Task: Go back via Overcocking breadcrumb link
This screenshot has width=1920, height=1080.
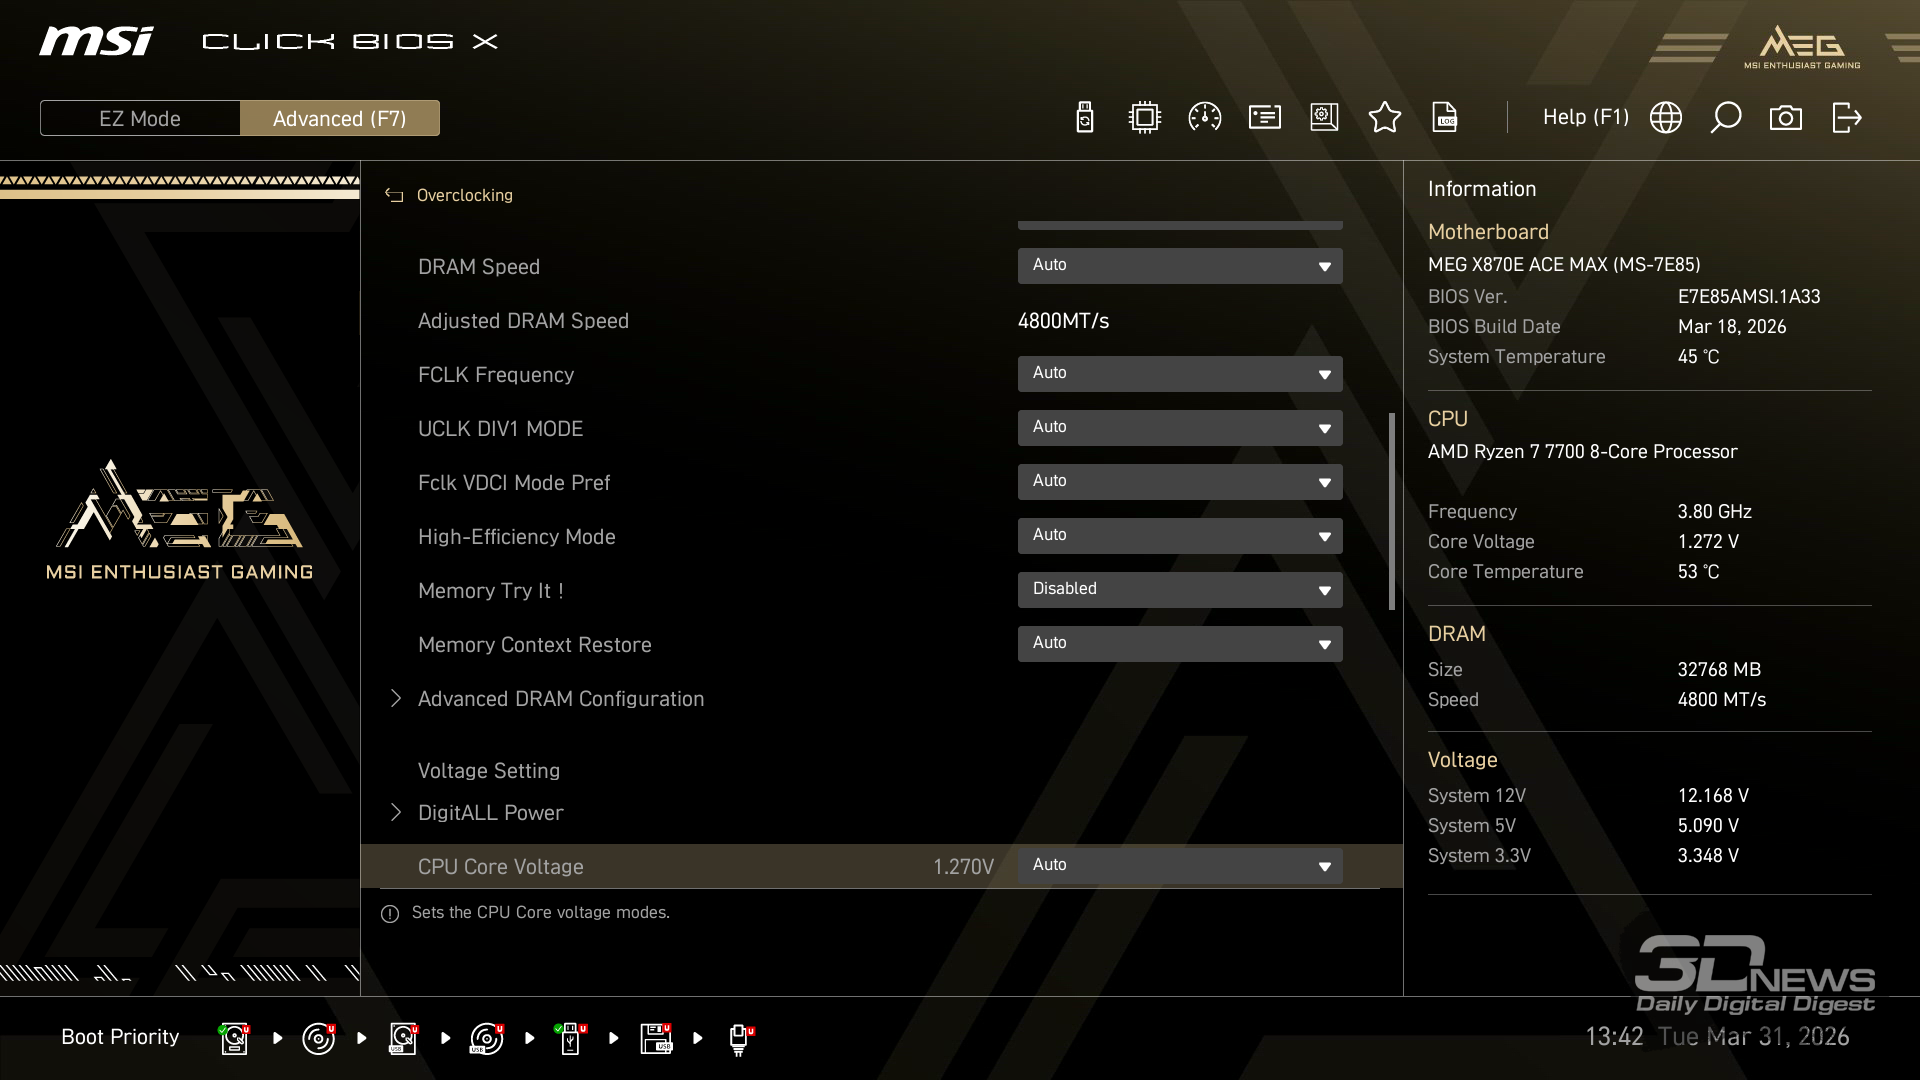Action: pos(463,196)
